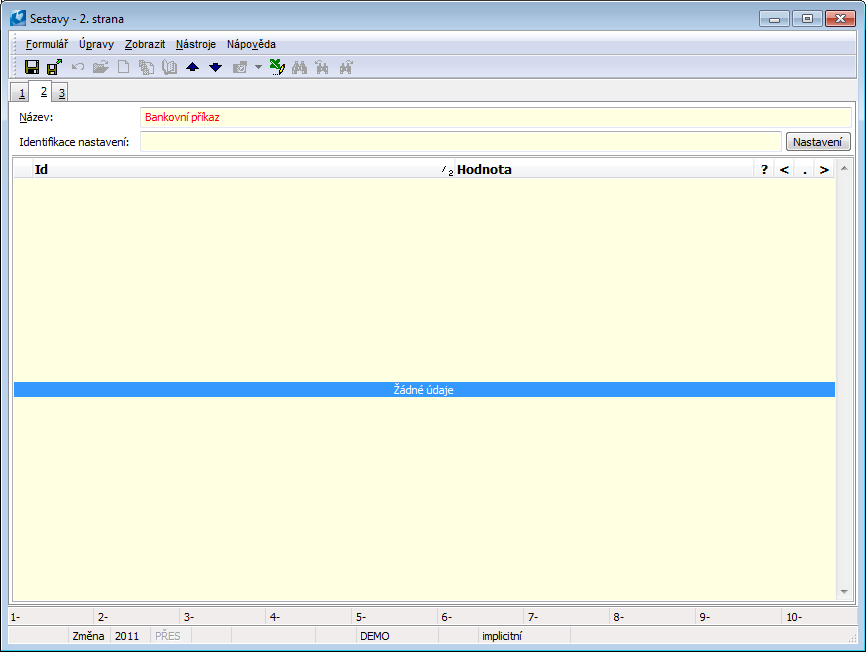This screenshot has width=866, height=652.
Task: Click the scrollbar down arrow
Action: tap(844, 592)
